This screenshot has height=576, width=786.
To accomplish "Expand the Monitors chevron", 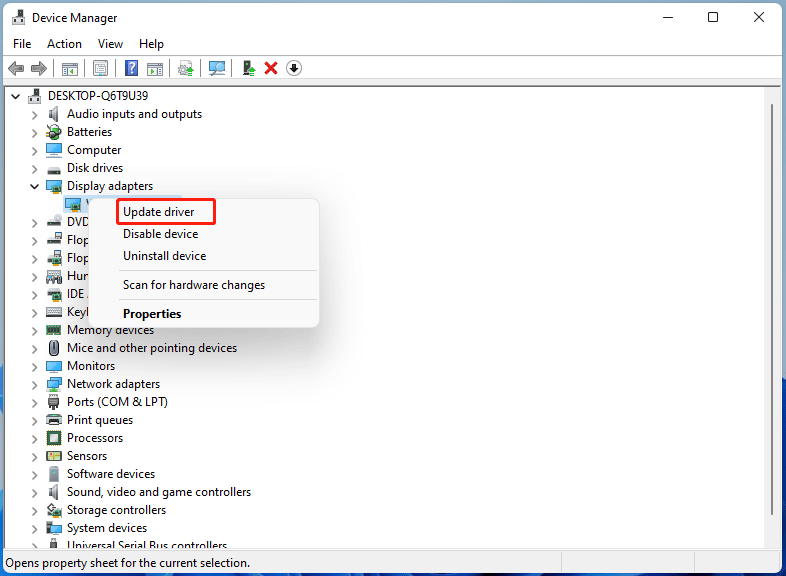I will coord(34,367).
